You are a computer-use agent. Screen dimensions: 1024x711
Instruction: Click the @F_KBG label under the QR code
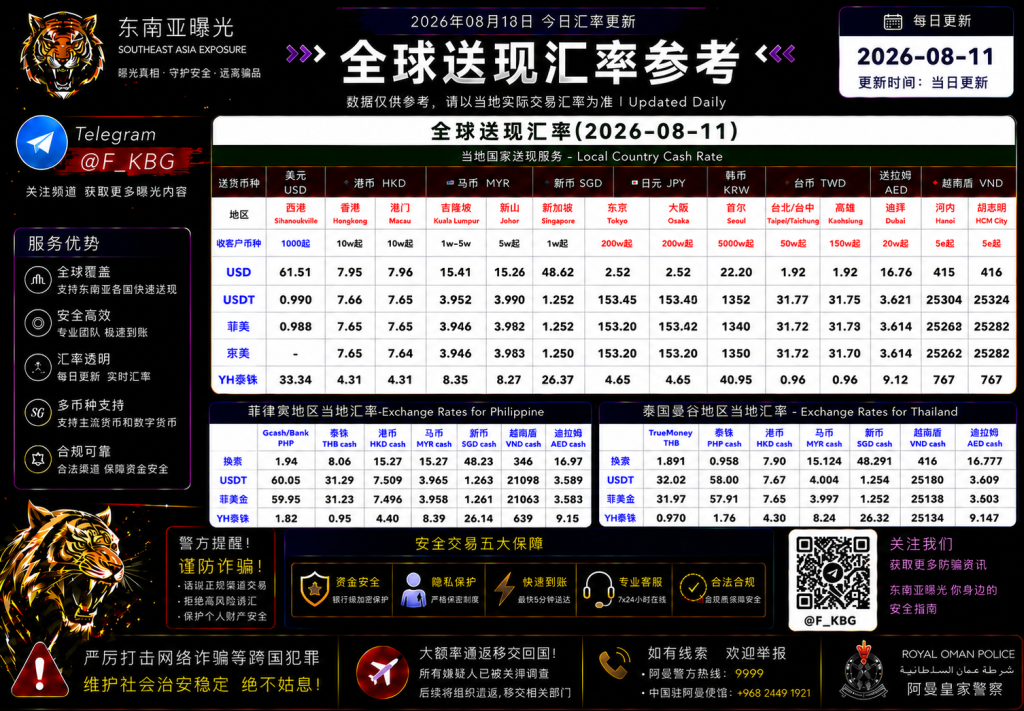click(829, 620)
